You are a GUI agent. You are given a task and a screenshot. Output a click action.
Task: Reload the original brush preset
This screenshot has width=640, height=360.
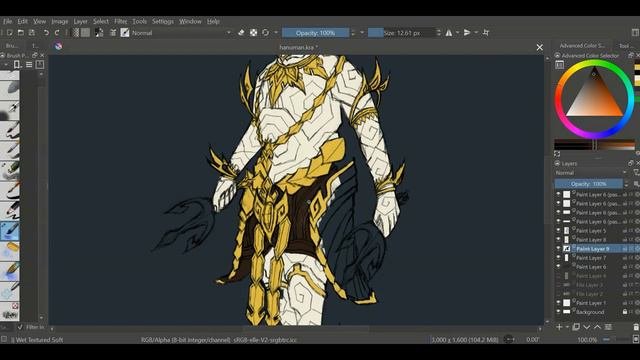(x=266, y=33)
